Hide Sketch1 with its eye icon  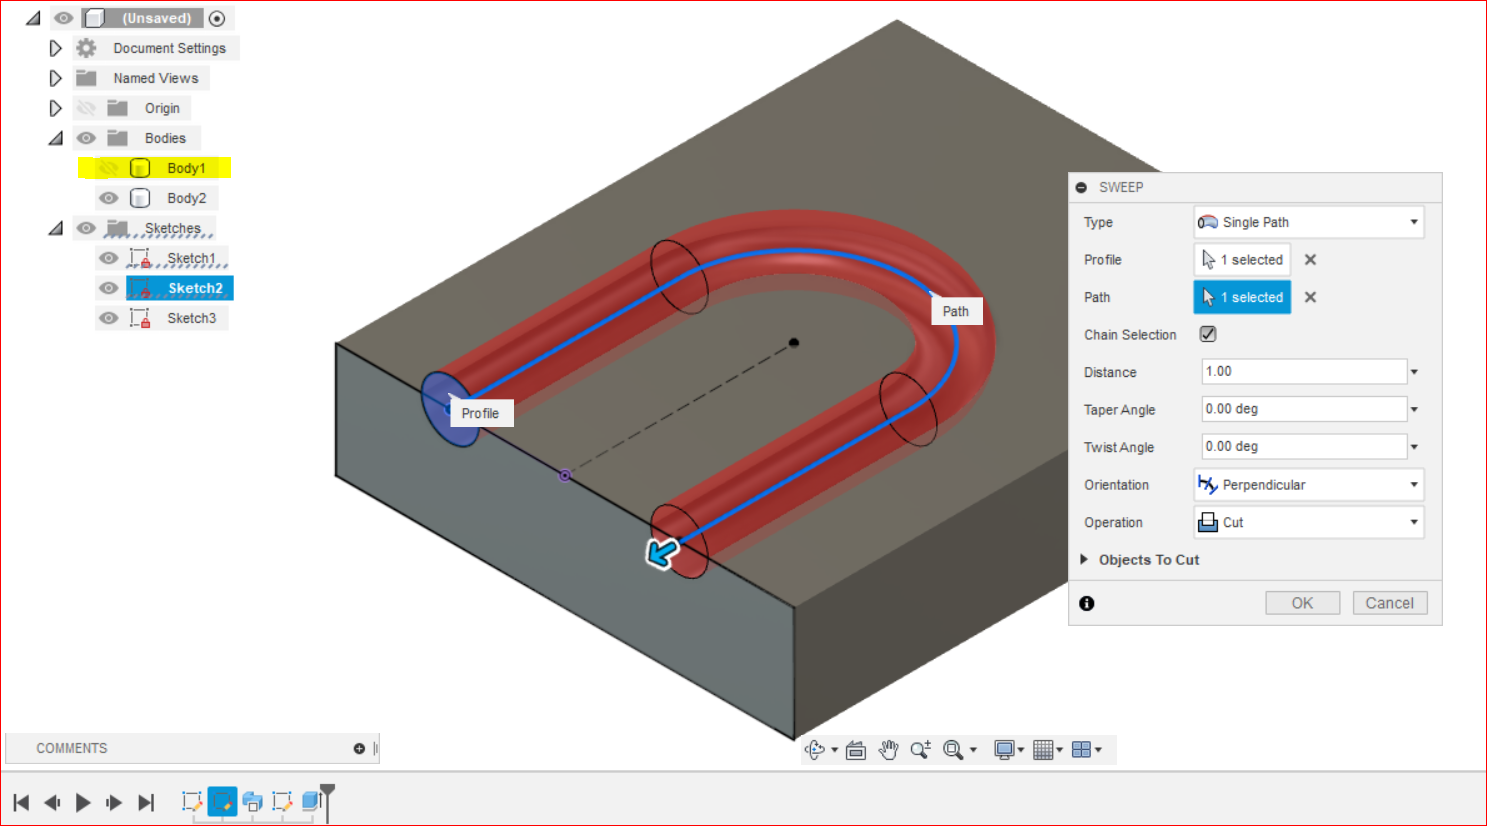[108, 258]
